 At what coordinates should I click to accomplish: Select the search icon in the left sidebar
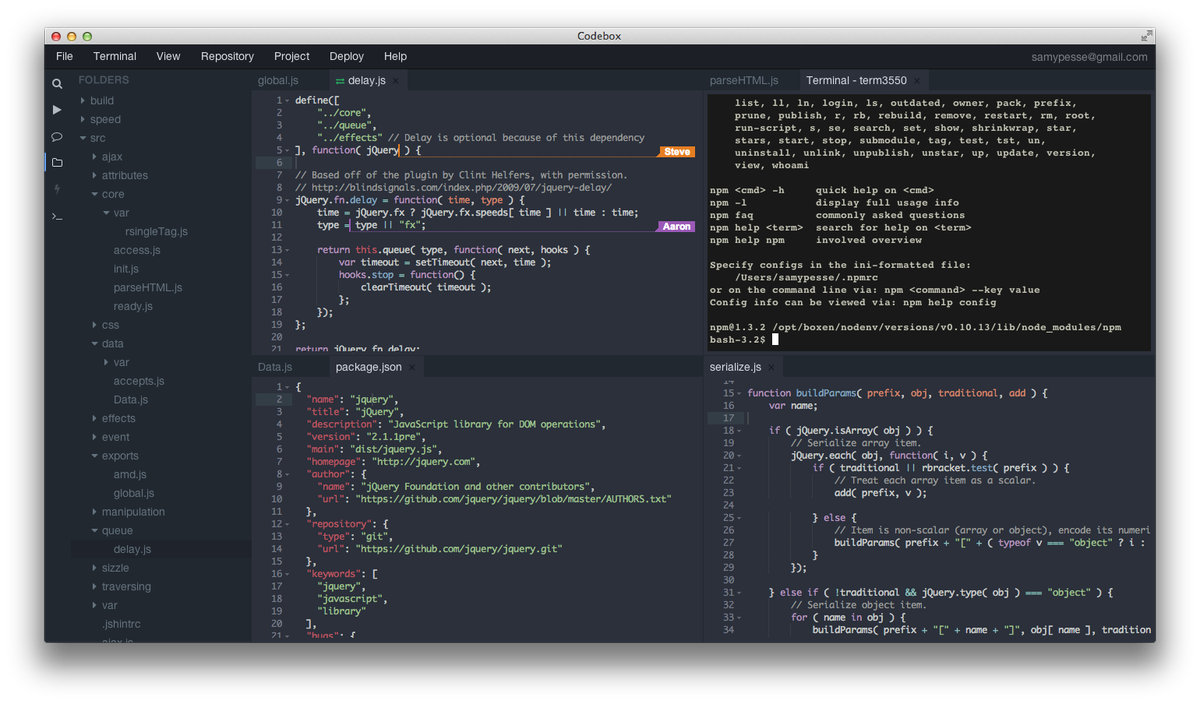[x=57, y=84]
